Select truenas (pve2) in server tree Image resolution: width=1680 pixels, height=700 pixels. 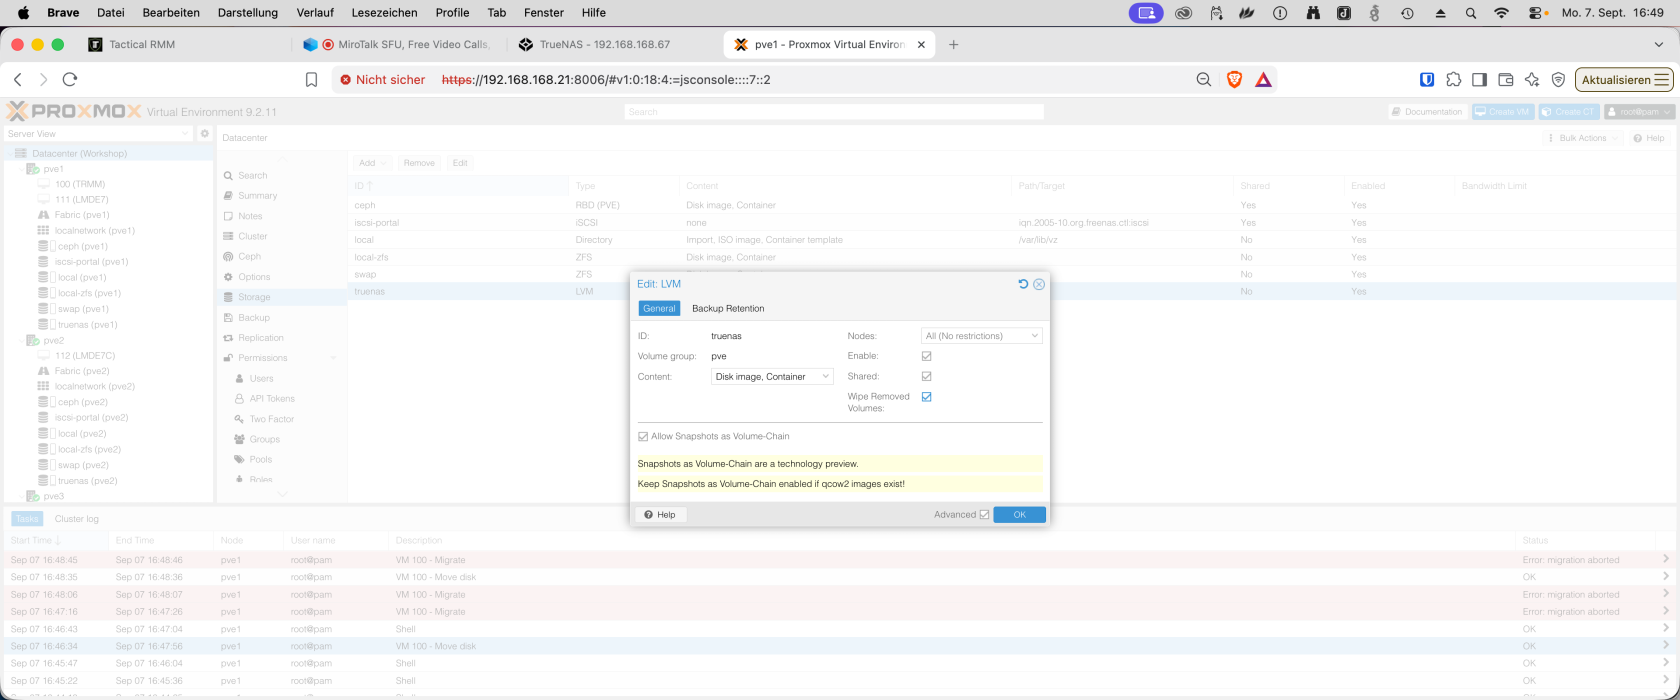[87, 481]
